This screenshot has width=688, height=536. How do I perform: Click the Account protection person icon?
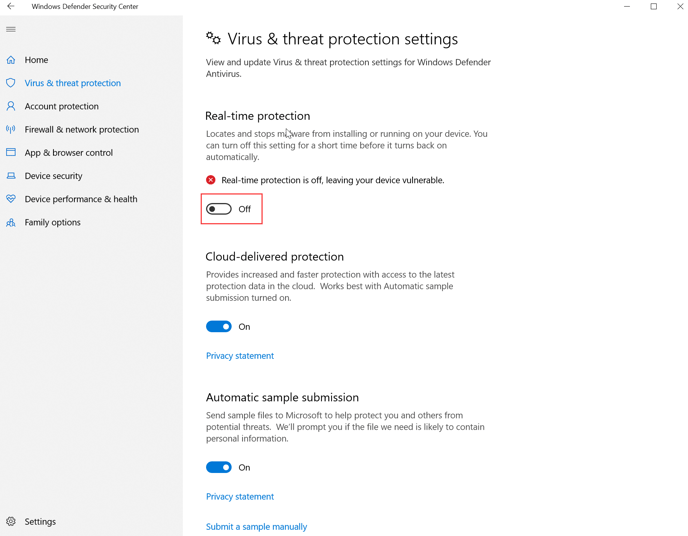pyautogui.click(x=11, y=106)
